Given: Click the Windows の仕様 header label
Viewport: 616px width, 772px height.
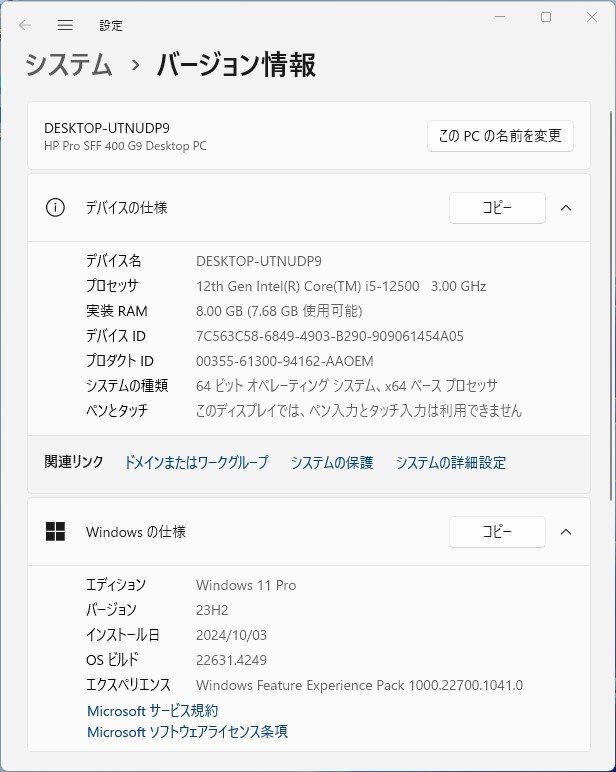Looking at the screenshot, I should point(136,532).
